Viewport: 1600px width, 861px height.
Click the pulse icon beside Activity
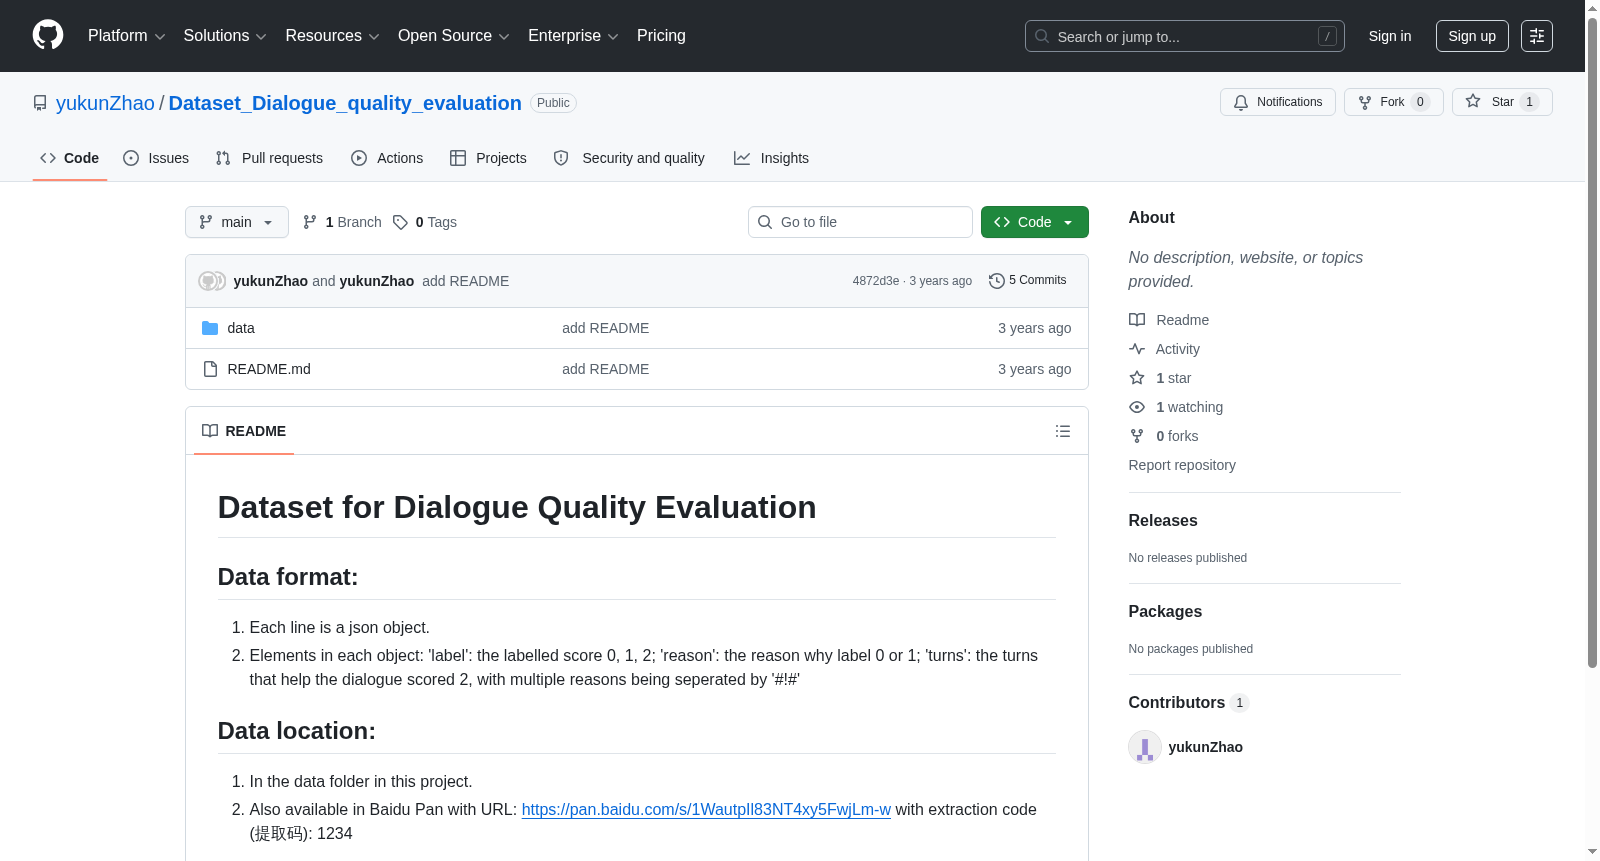(1137, 349)
